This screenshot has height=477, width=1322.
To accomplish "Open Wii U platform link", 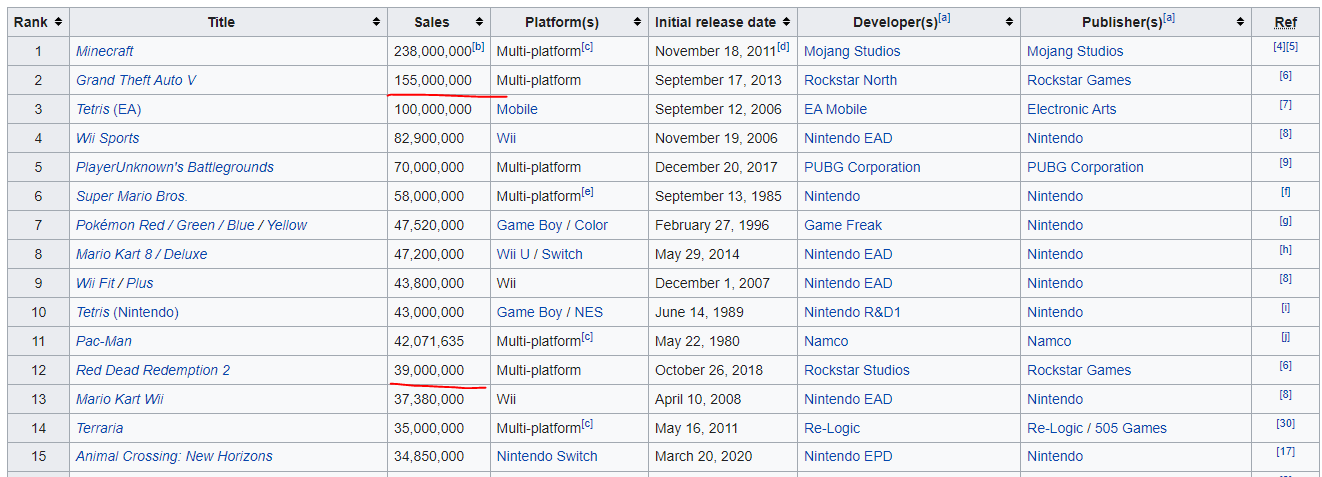I will 513,254.
